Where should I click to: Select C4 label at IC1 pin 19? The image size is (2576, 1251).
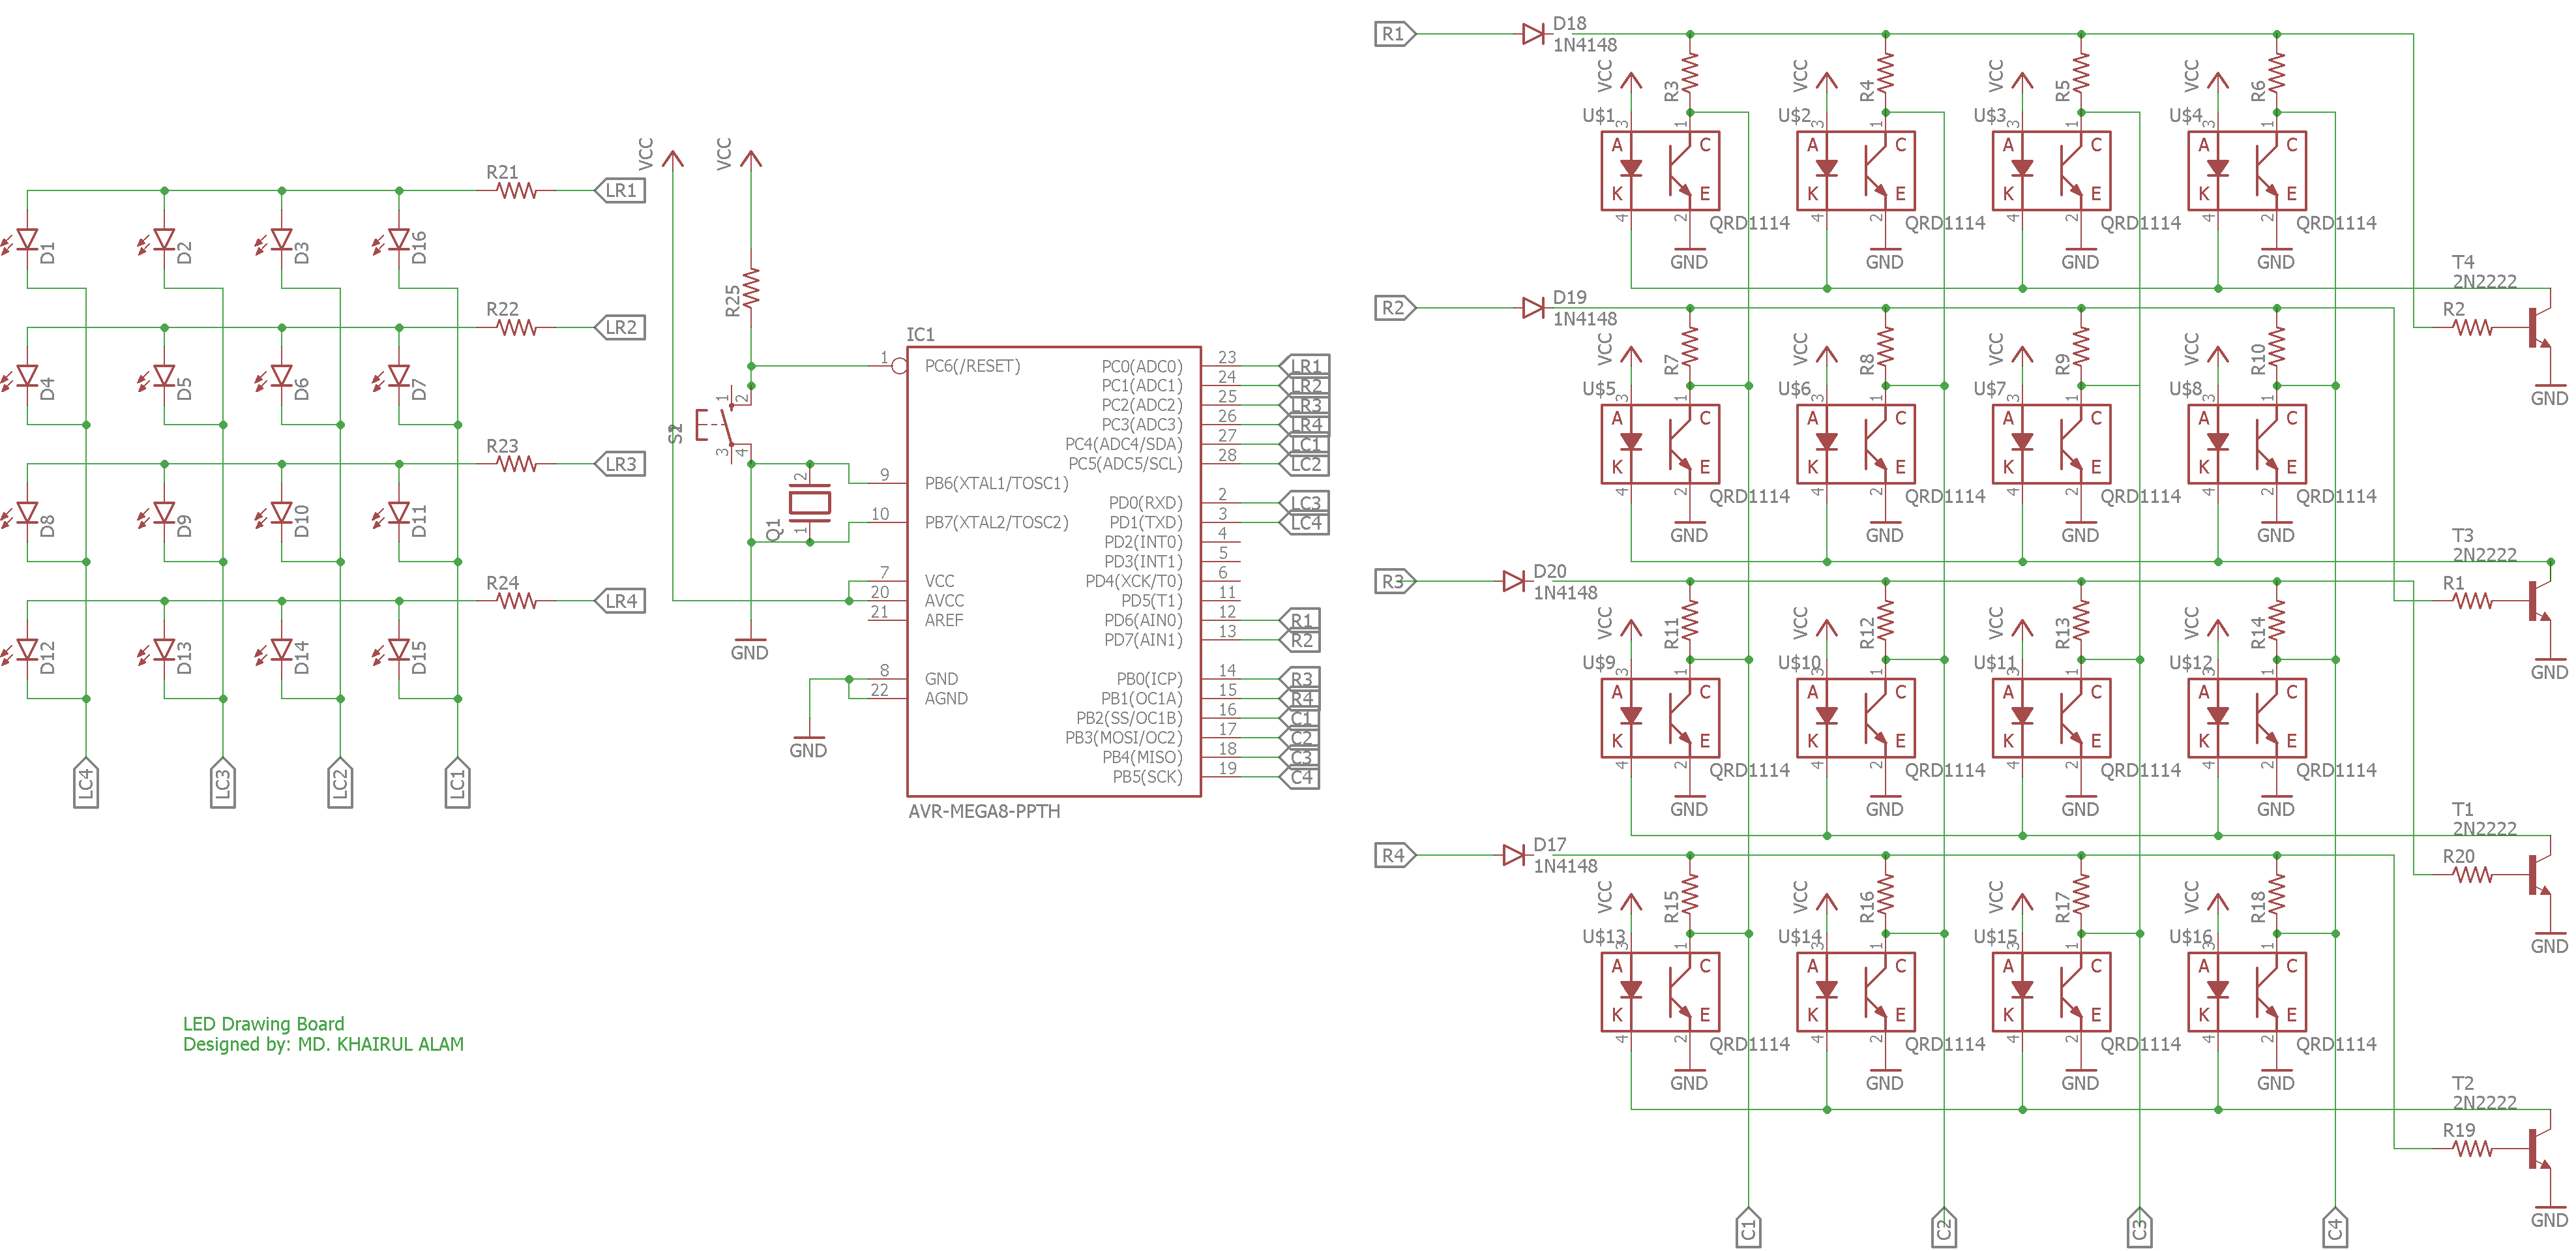coord(1300,777)
